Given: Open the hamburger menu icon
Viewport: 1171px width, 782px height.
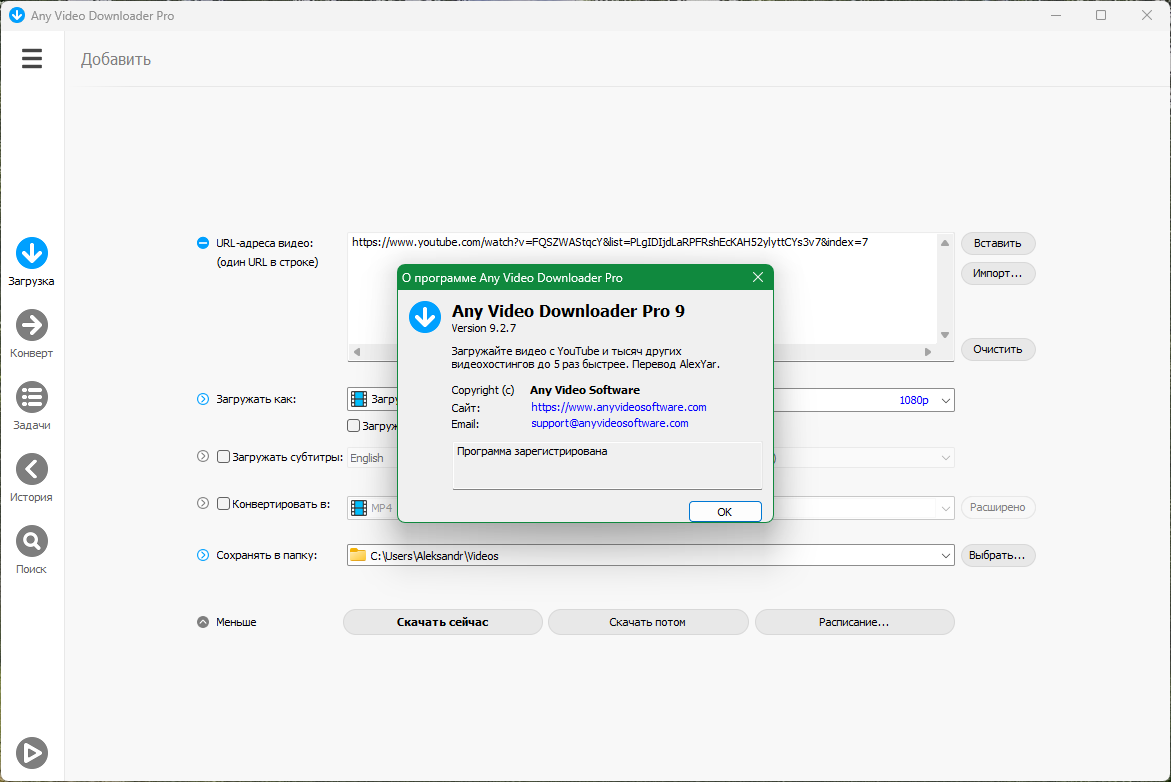Looking at the screenshot, I should [x=31, y=58].
